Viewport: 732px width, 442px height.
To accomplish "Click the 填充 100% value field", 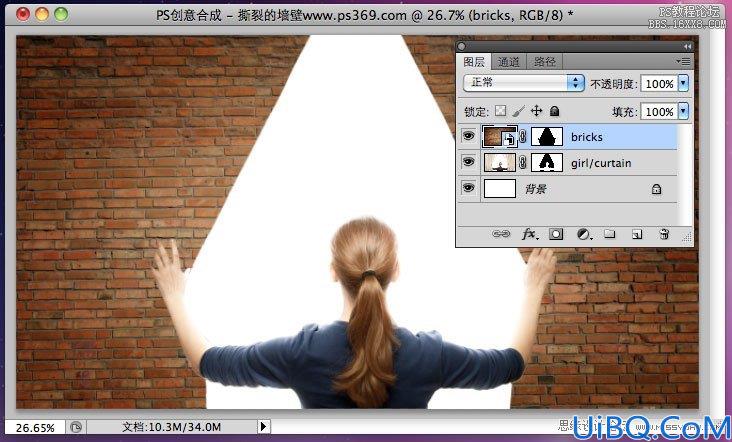I will [659, 112].
